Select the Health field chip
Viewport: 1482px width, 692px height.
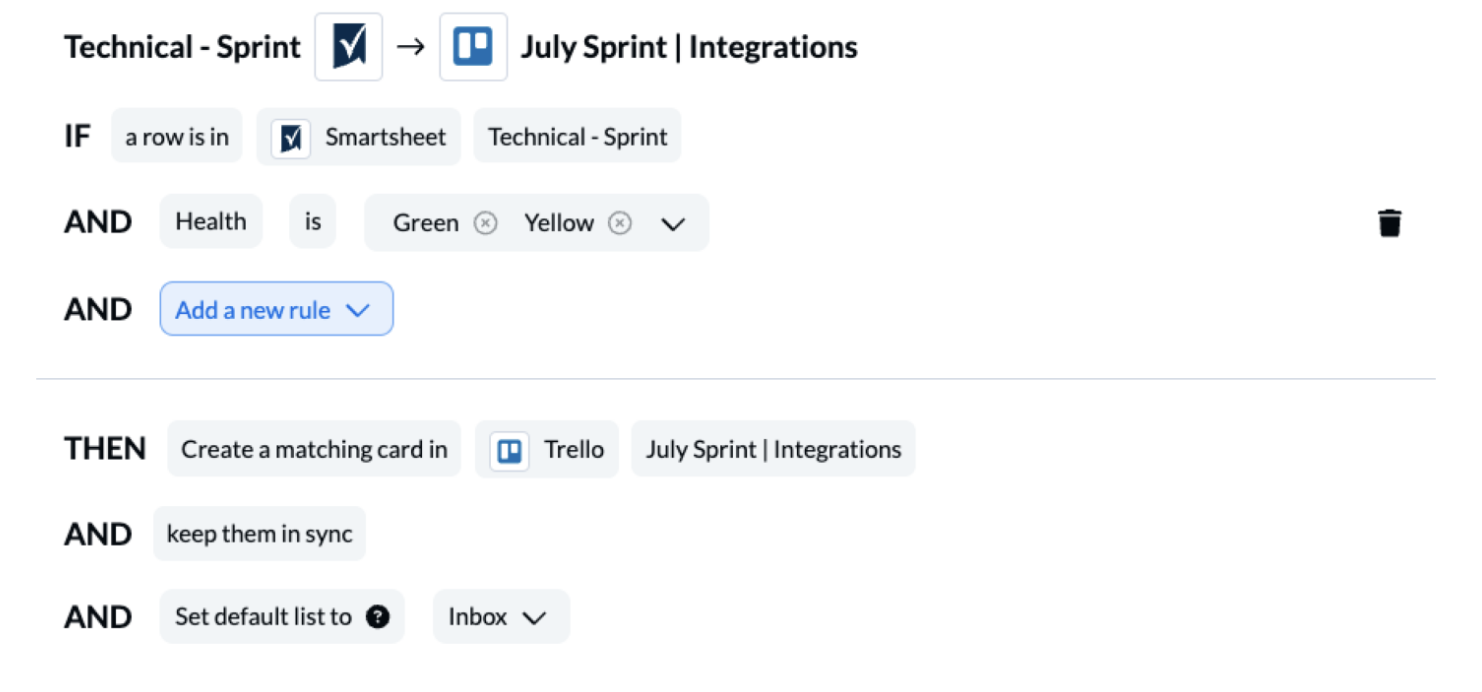tap(210, 221)
